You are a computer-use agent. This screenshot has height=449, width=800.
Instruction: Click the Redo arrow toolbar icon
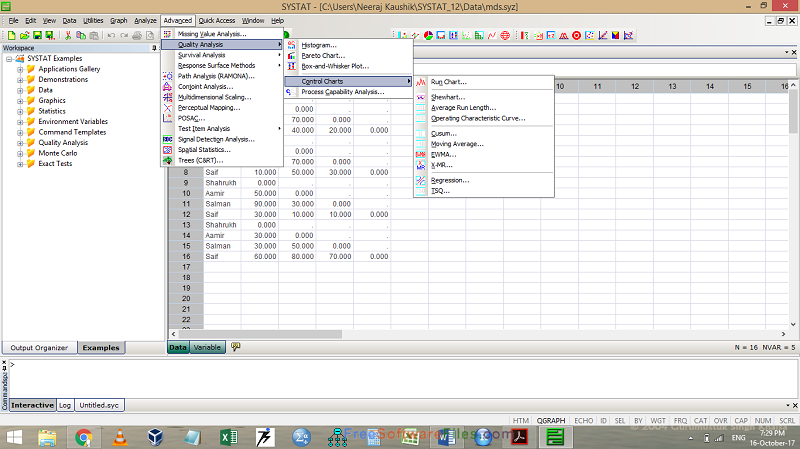pos(123,35)
